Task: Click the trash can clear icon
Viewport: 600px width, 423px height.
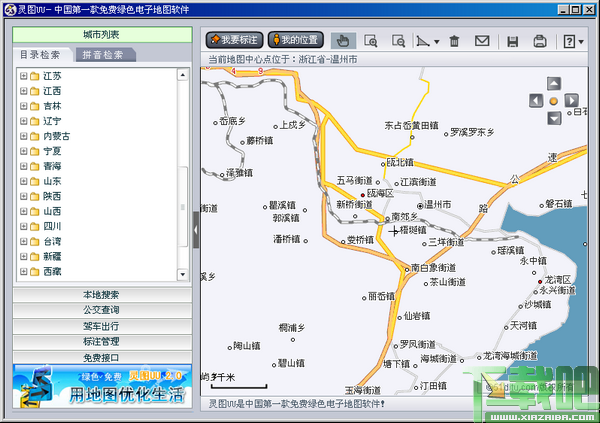Action: tap(454, 41)
